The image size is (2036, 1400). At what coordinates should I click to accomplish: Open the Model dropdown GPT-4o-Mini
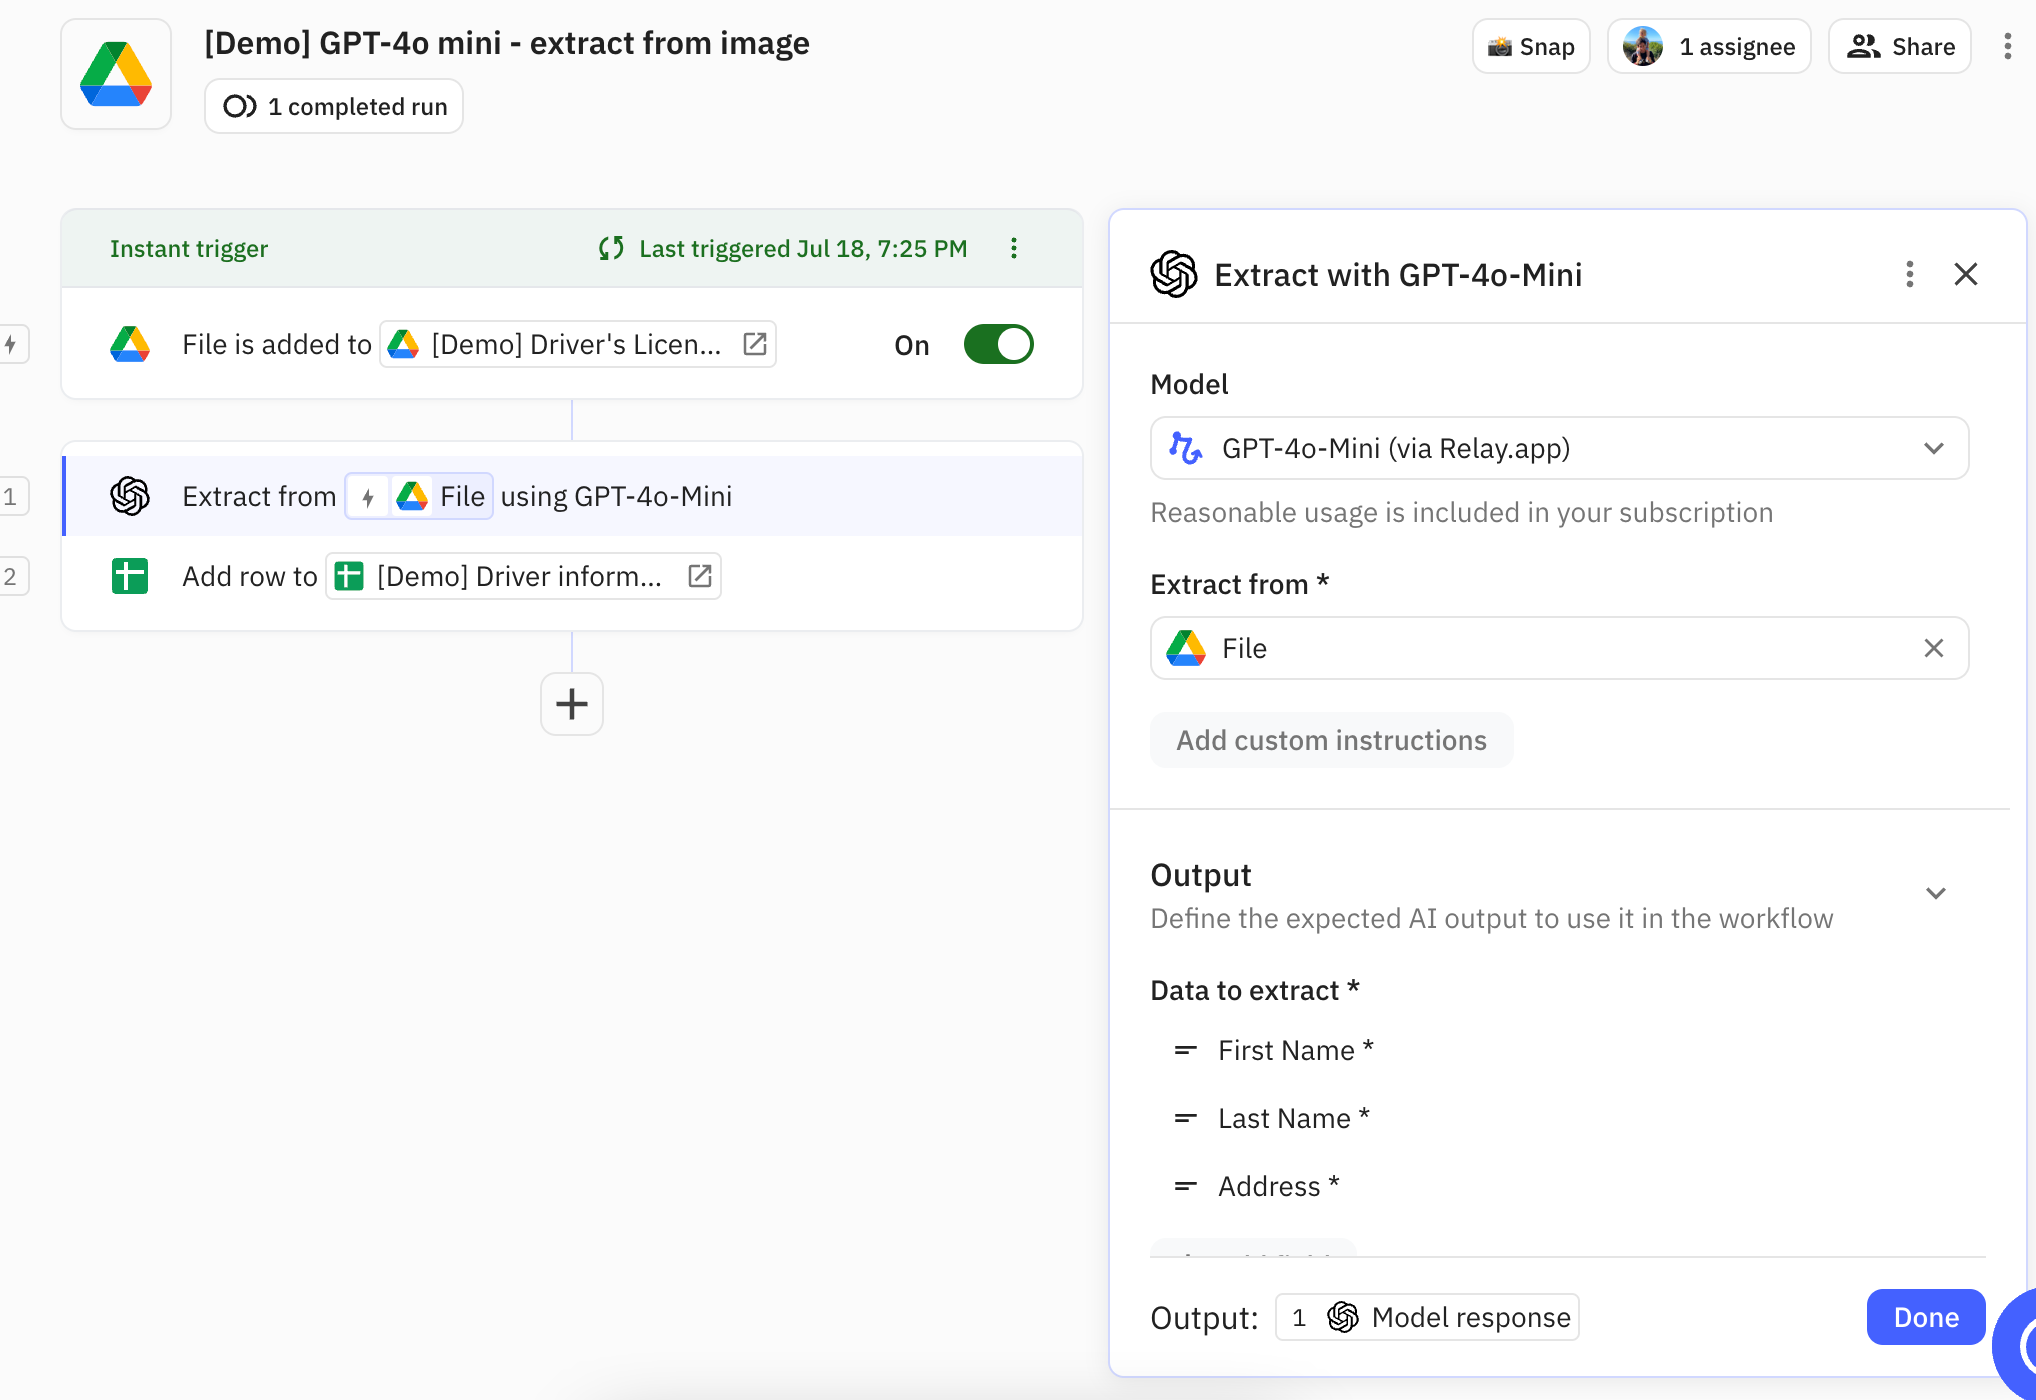(1560, 448)
